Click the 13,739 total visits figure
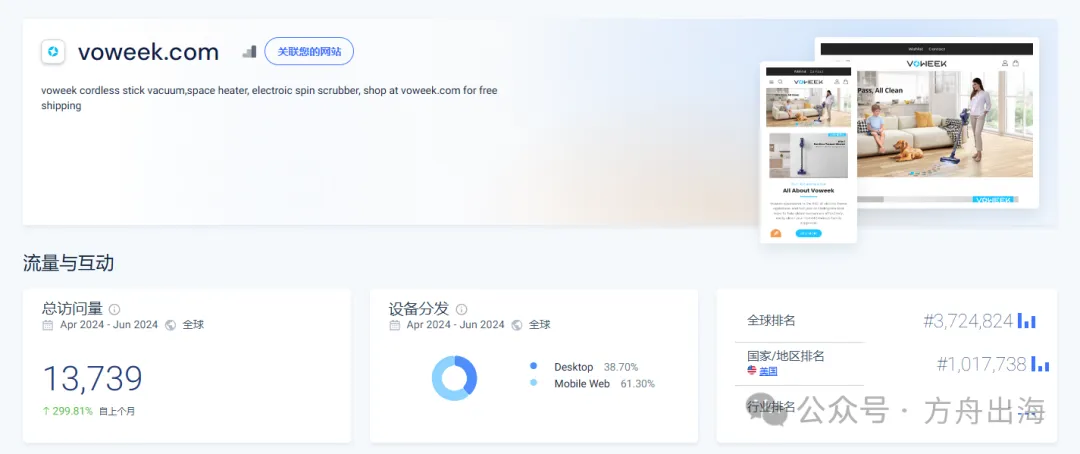The image size is (1080, 454). click(x=93, y=378)
